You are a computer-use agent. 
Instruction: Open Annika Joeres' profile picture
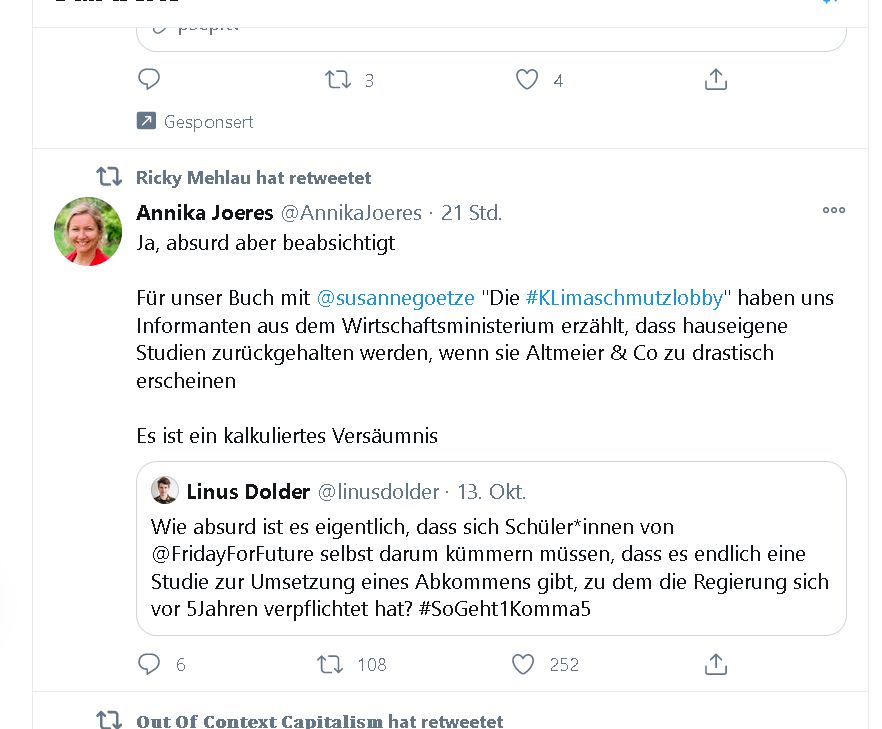(x=88, y=231)
